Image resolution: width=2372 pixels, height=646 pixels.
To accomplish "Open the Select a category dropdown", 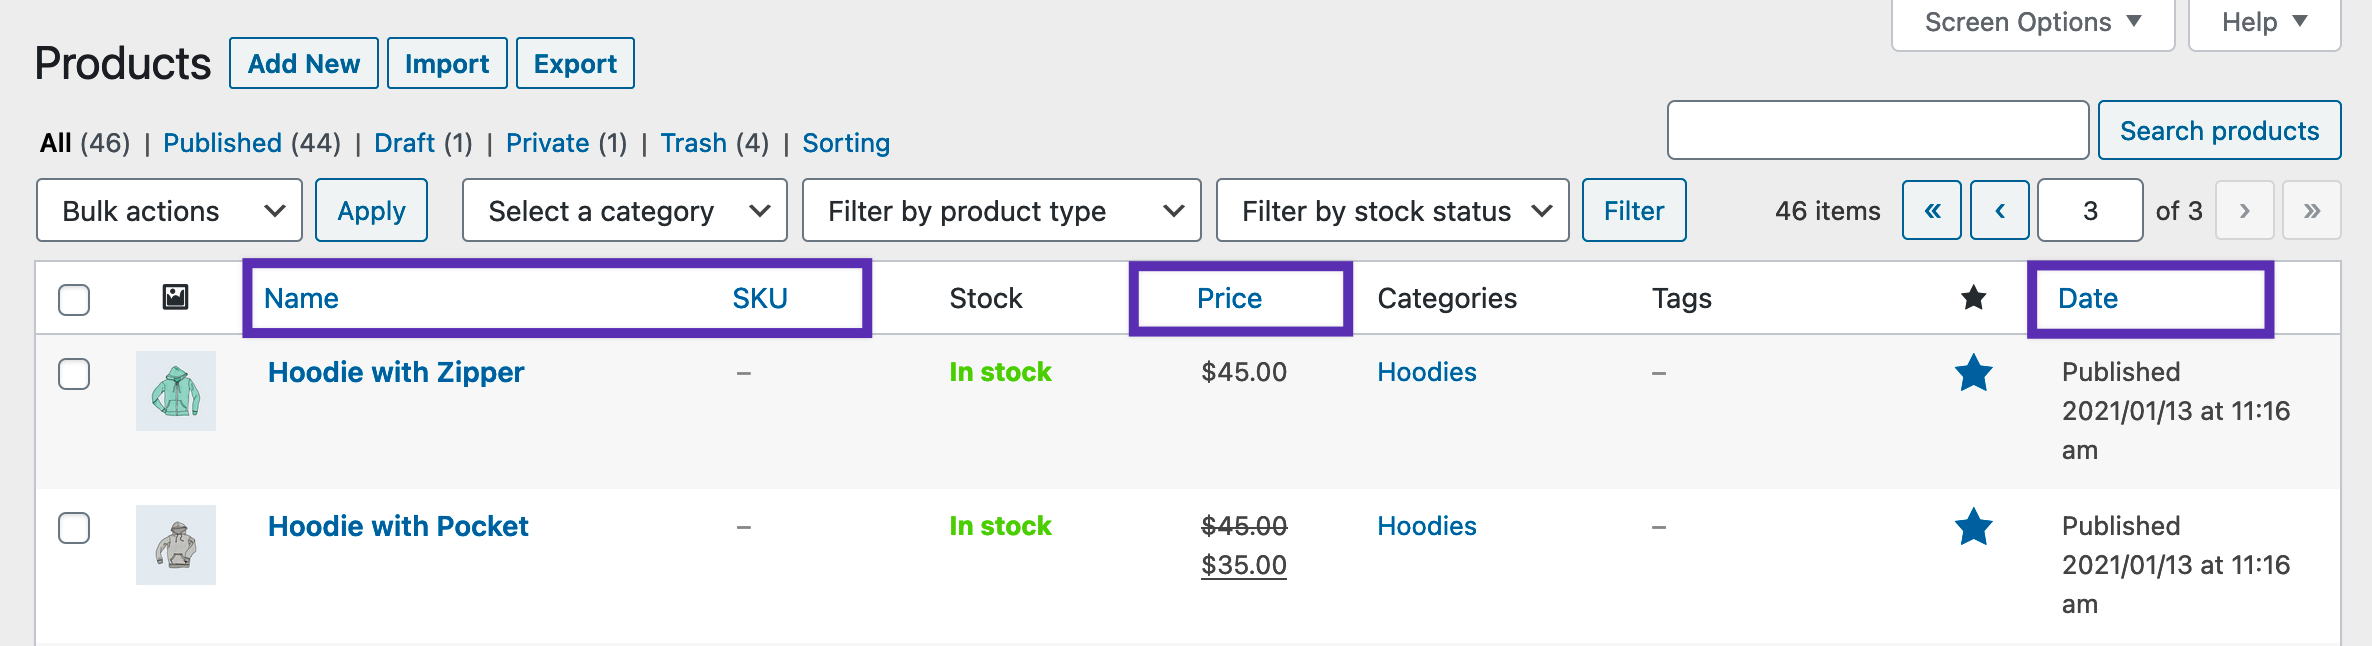I will (x=624, y=210).
